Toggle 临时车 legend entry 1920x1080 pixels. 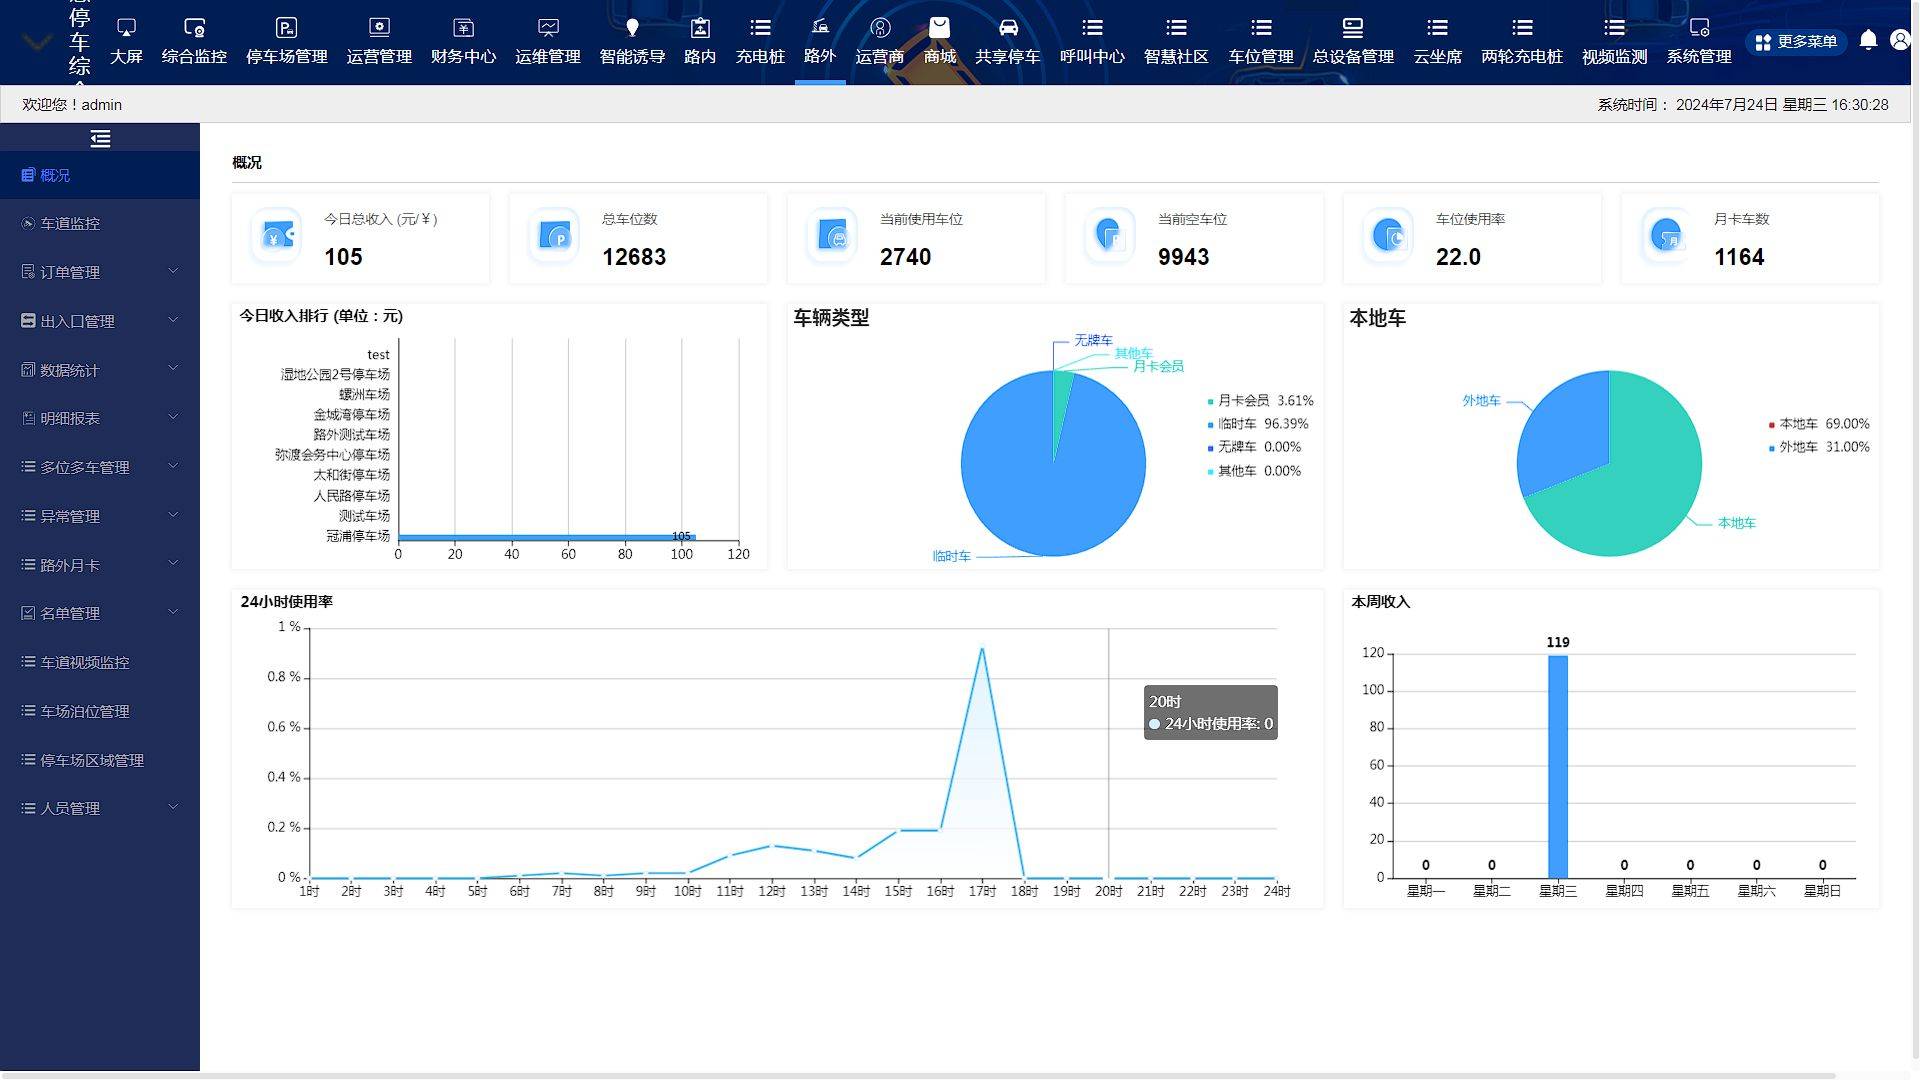click(x=1258, y=424)
